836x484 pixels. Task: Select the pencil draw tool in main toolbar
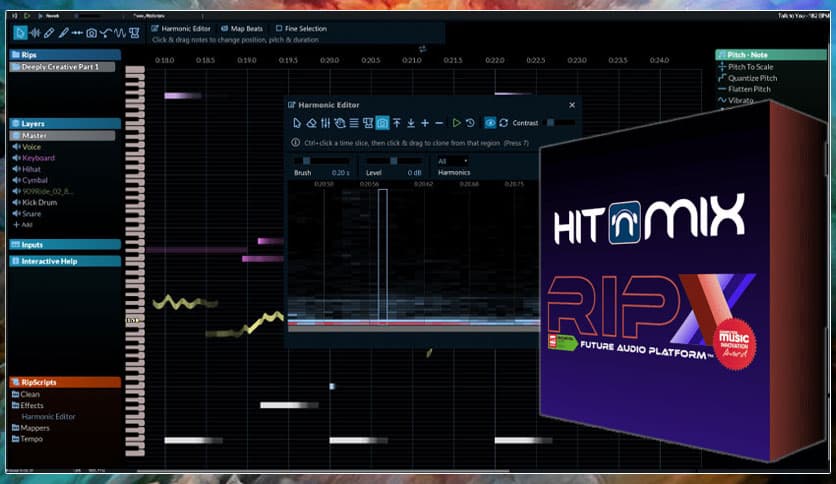[49, 33]
